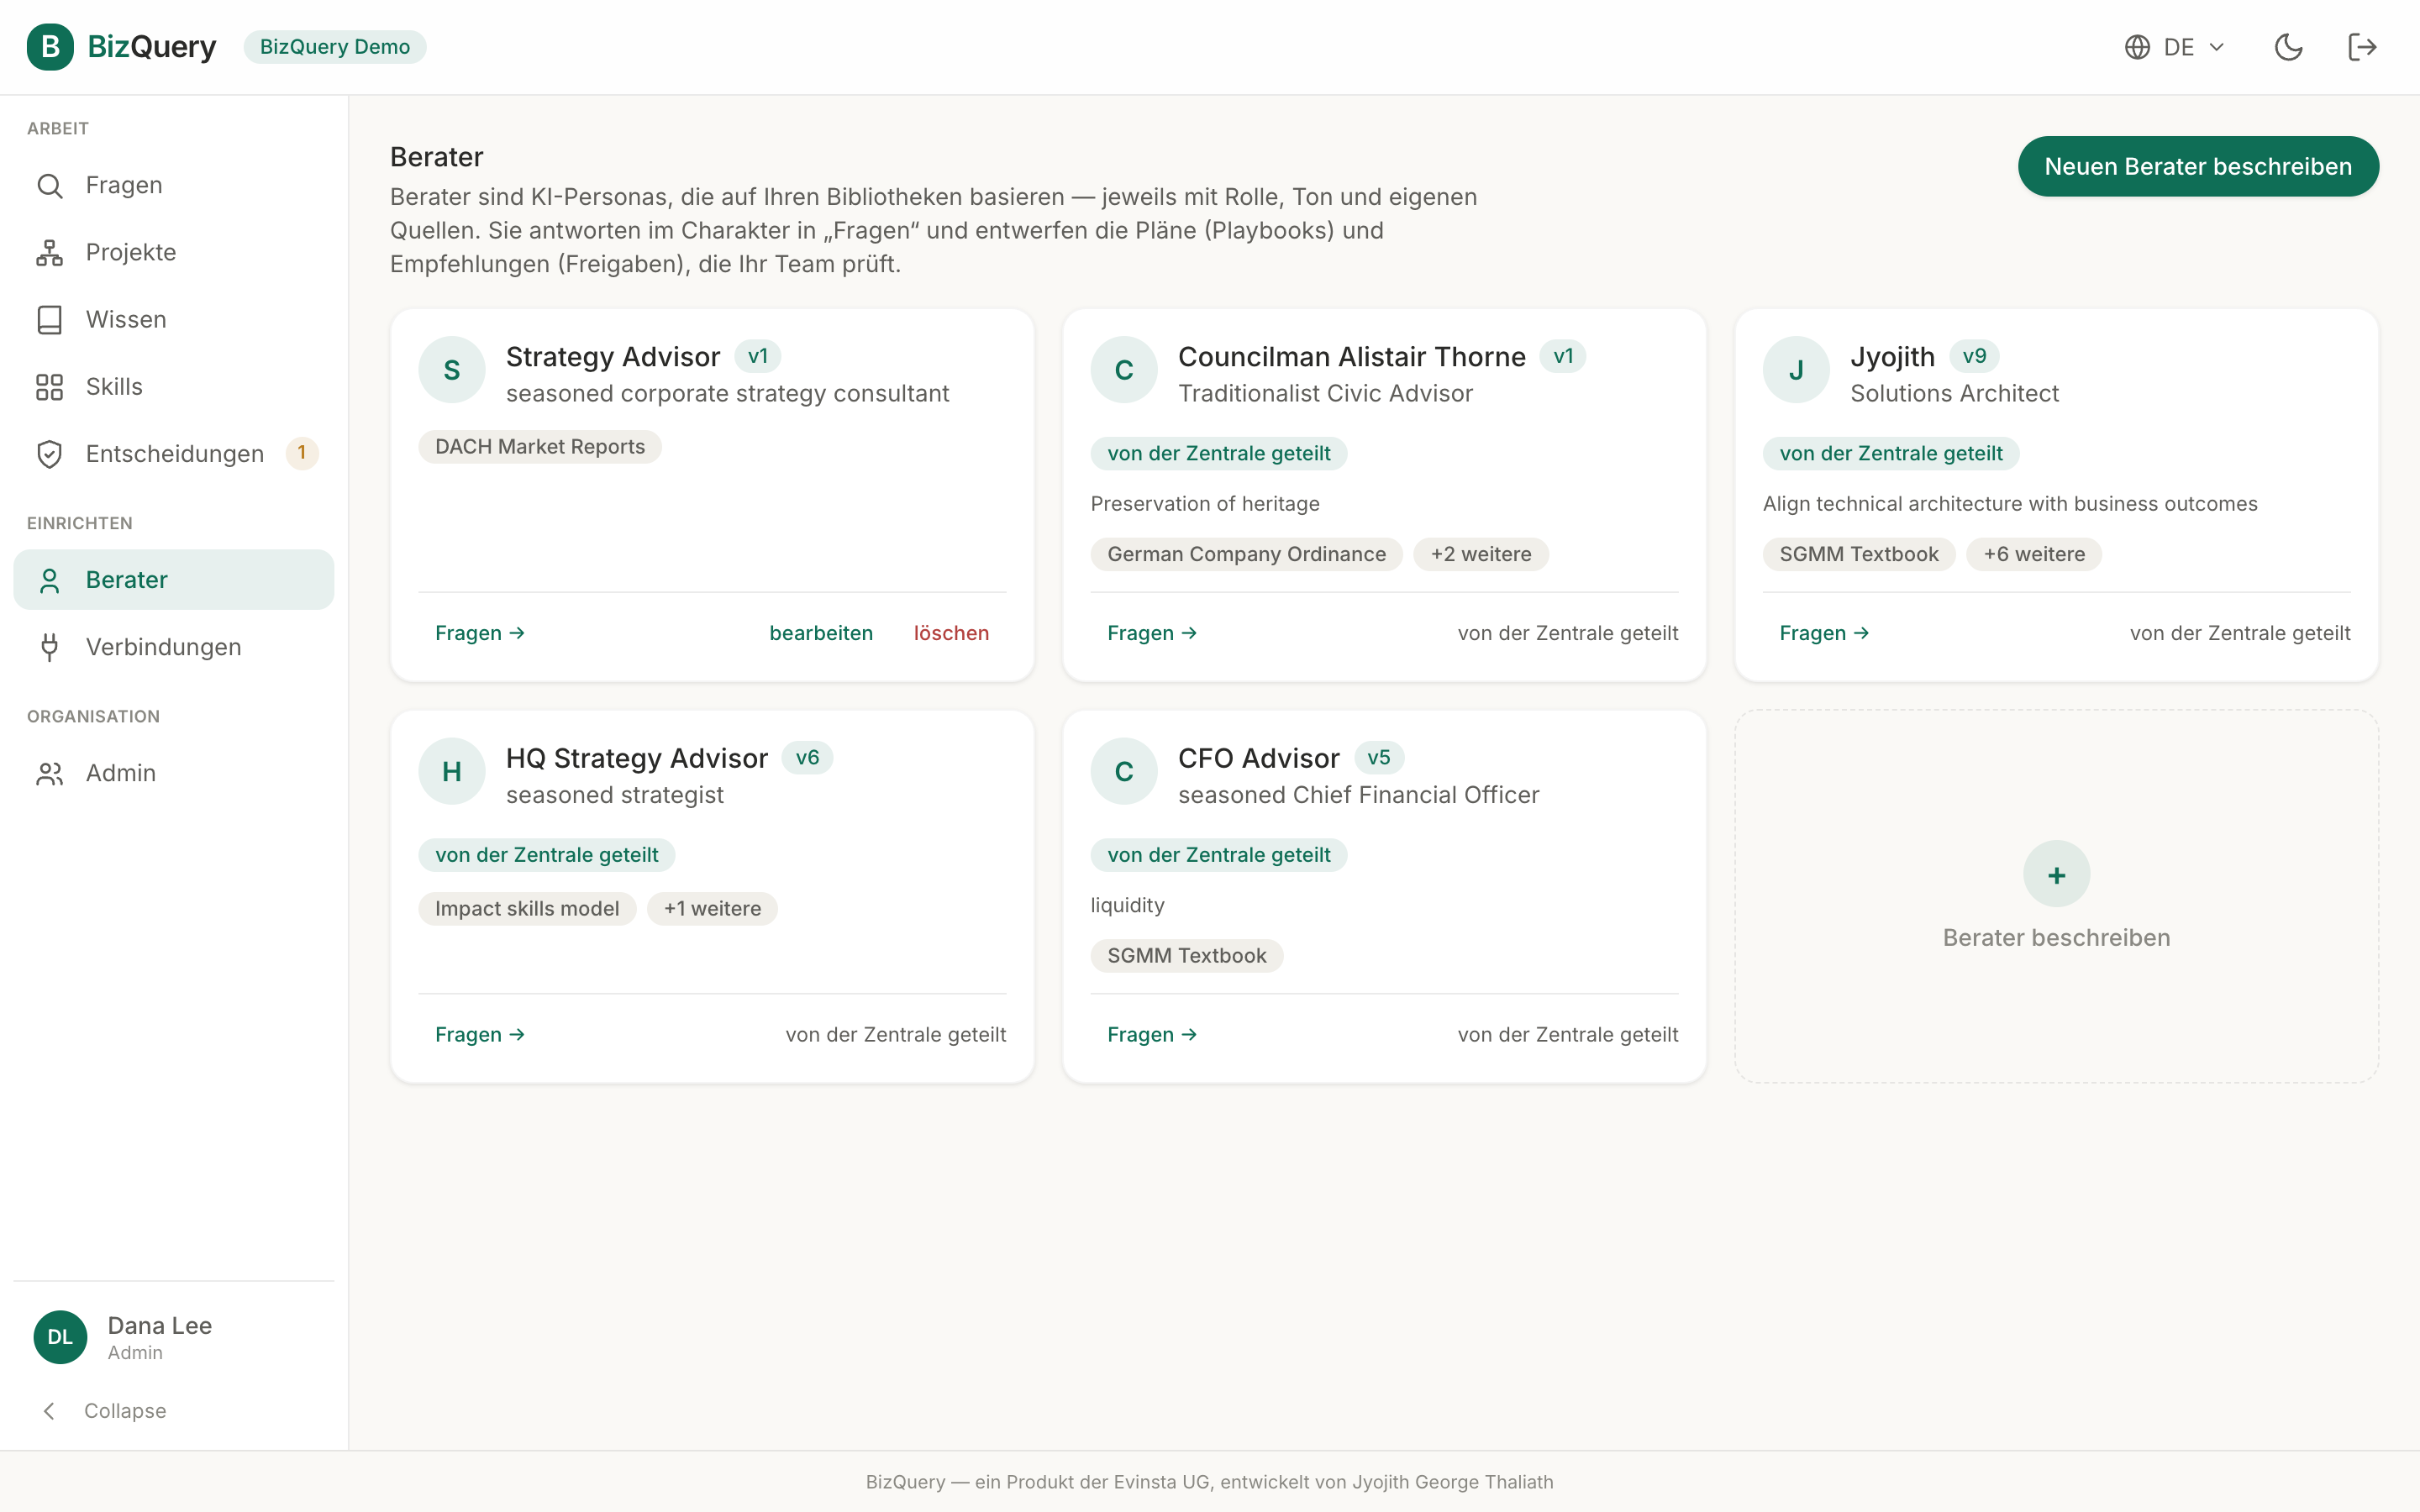Image resolution: width=2420 pixels, height=1512 pixels.
Task: Click SGMM Textbook tag on Jyojith card
Action: coord(1859,554)
